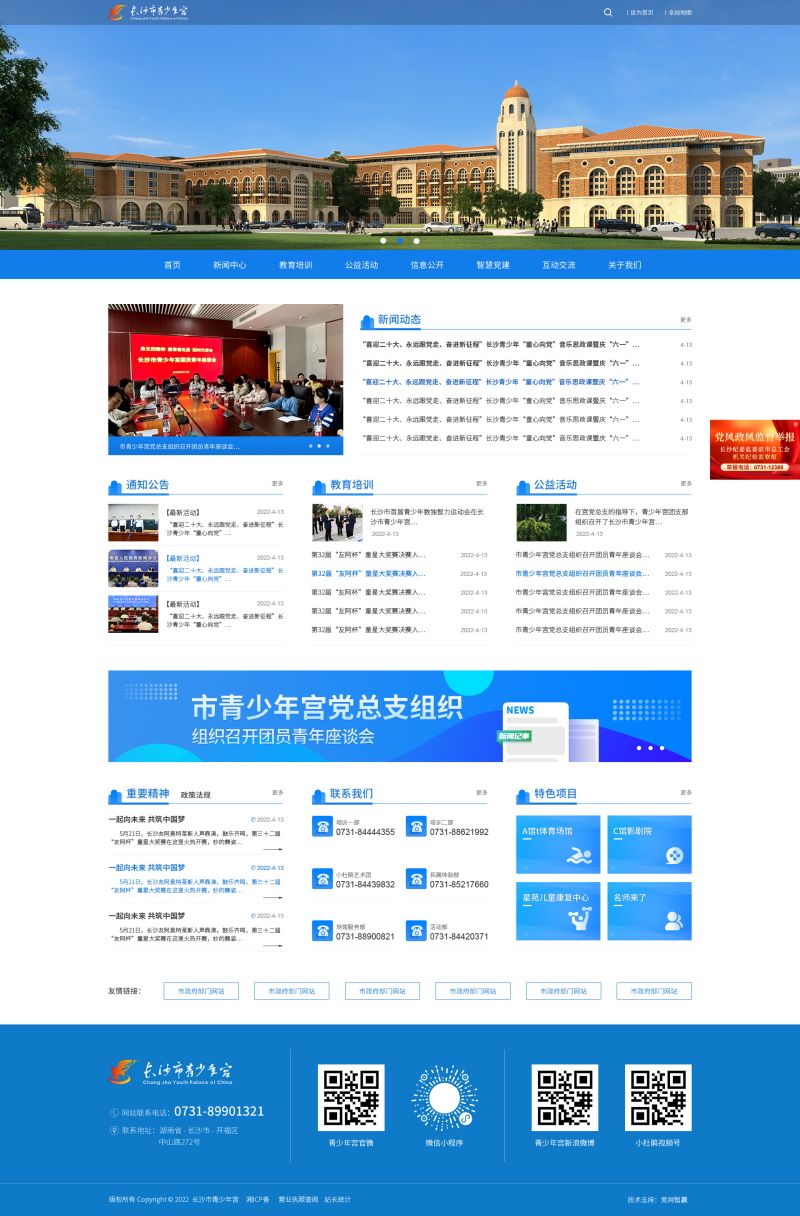Open the A馆t体育场馆 swimming tile
Screen dimensions: 800x1216
[x=558, y=844]
